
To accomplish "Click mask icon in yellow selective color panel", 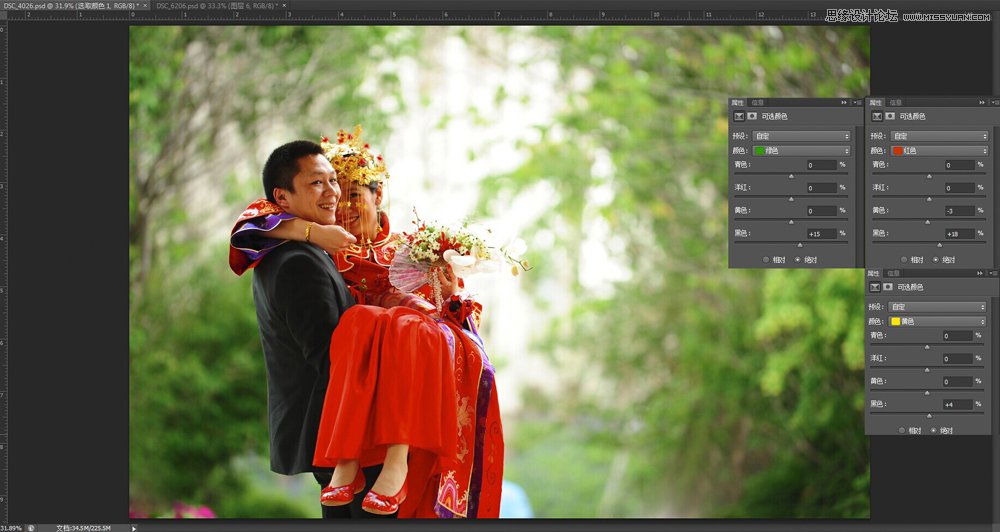I will pos(888,287).
